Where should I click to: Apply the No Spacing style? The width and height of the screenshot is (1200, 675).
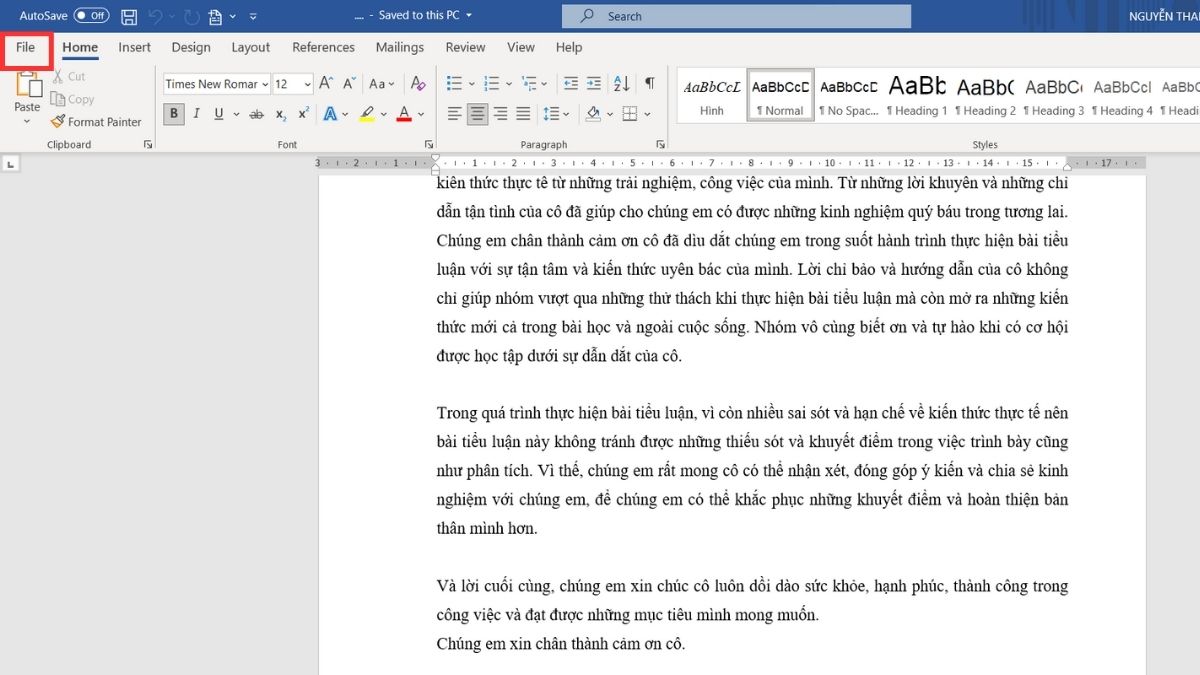click(849, 96)
